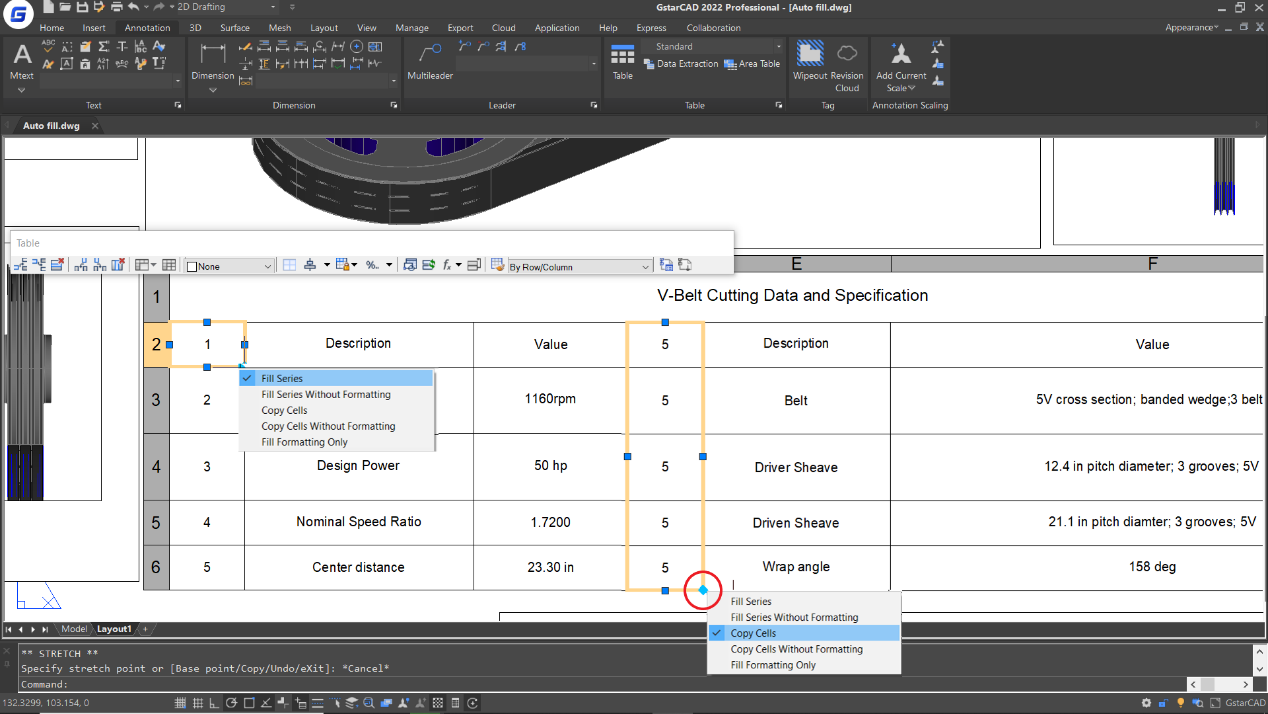This screenshot has height=714, width=1268.
Task: Click the Area Table button
Action: [x=752, y=64]
